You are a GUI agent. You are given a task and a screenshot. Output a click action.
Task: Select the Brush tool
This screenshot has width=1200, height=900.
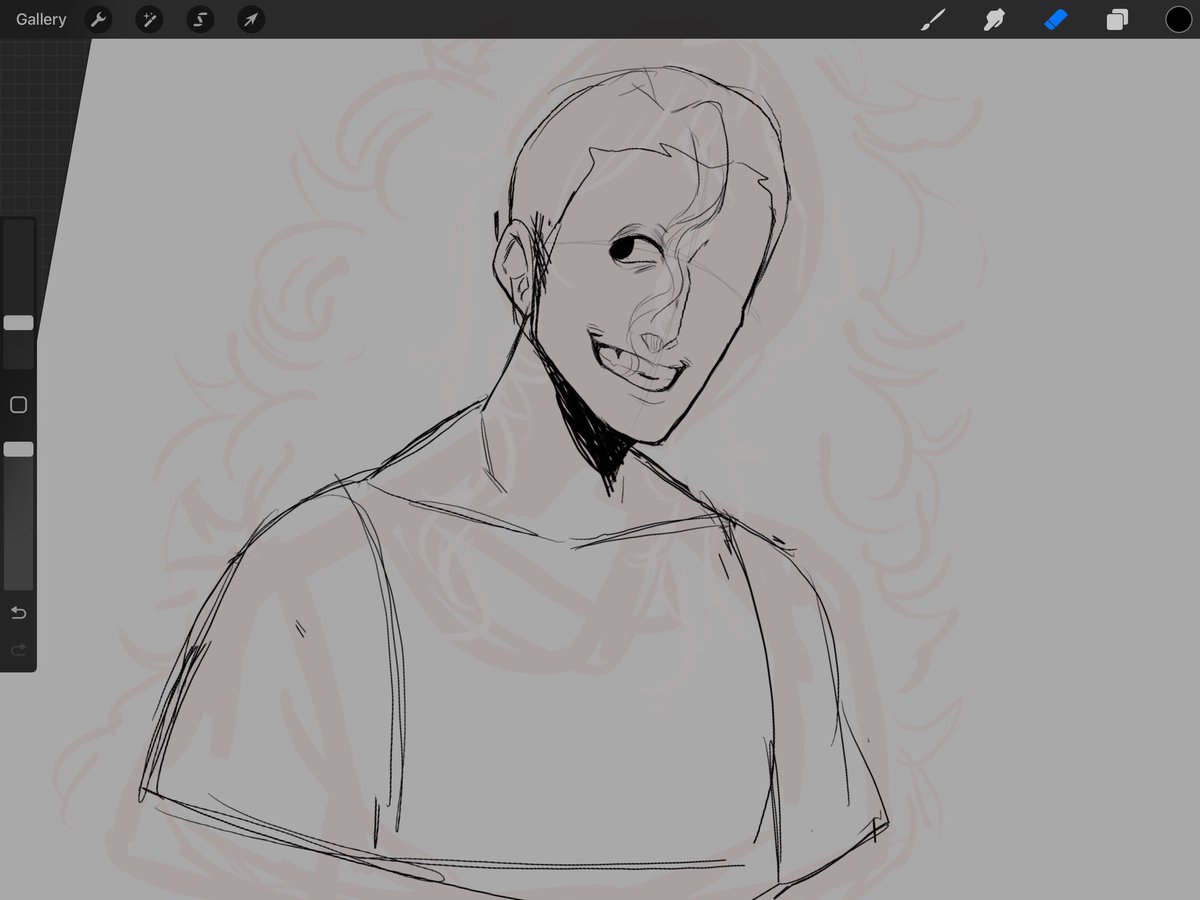coord(932,19)
